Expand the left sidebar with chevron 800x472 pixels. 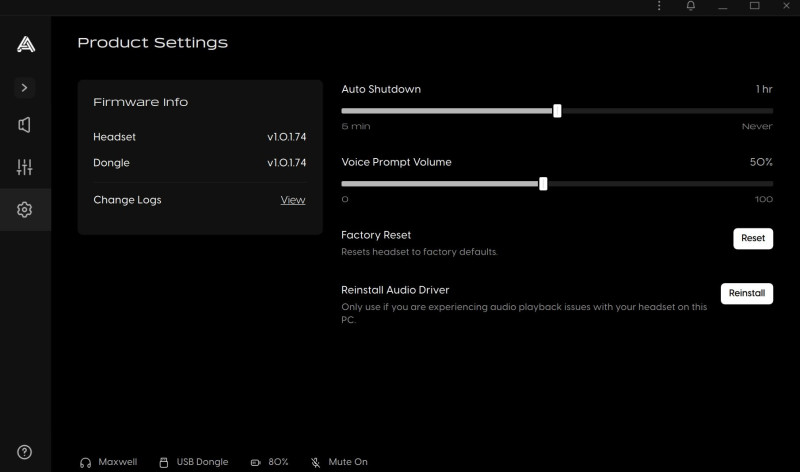pyautogui.click(x=25, y=88)
